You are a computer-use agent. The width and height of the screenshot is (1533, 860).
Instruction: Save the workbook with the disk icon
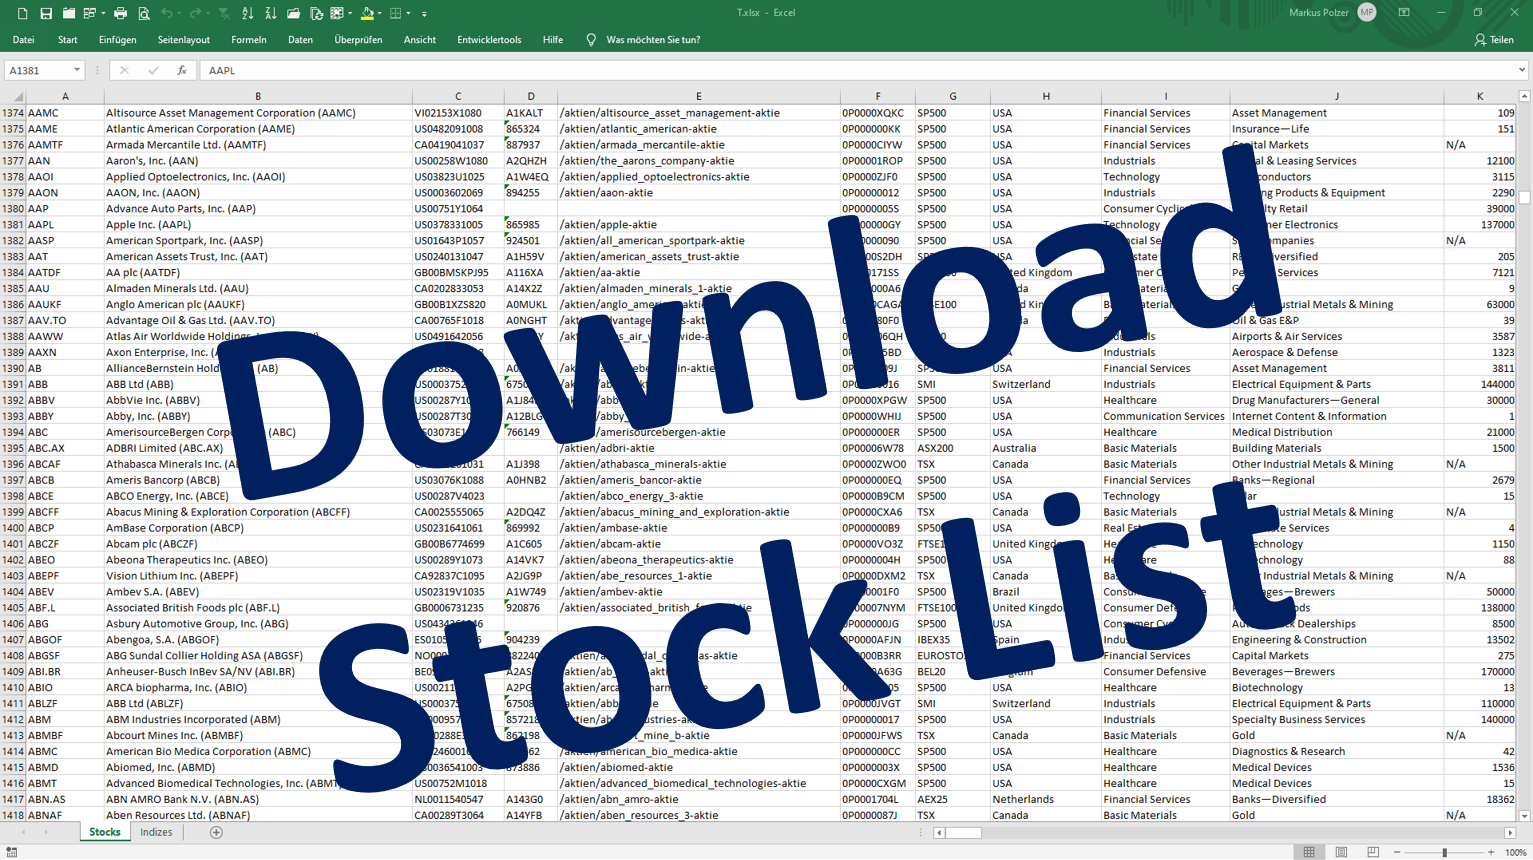46,13
